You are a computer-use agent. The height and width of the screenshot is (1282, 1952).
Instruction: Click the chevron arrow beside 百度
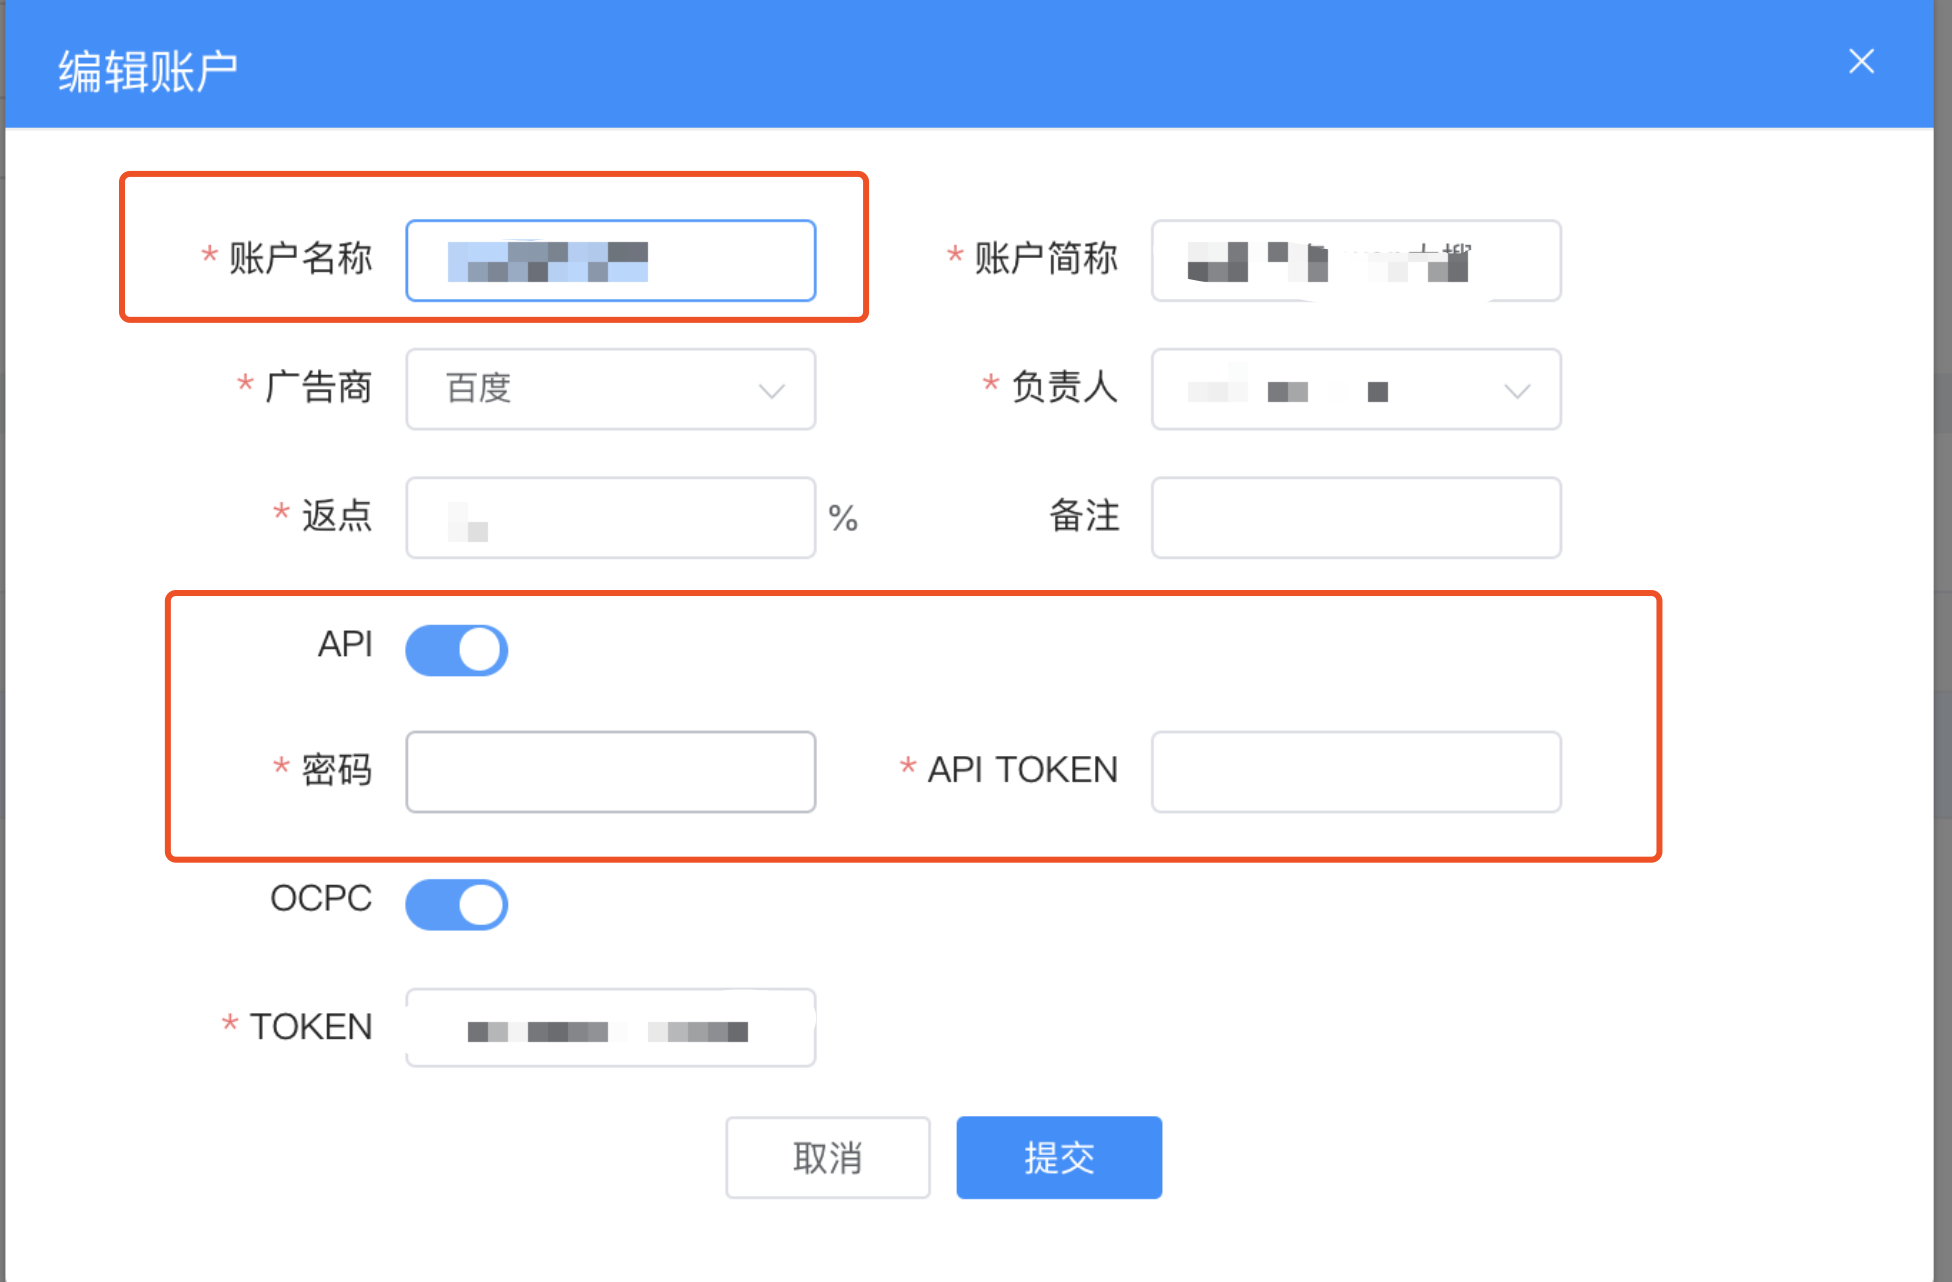pyautogui.click(x=771, y=390)
